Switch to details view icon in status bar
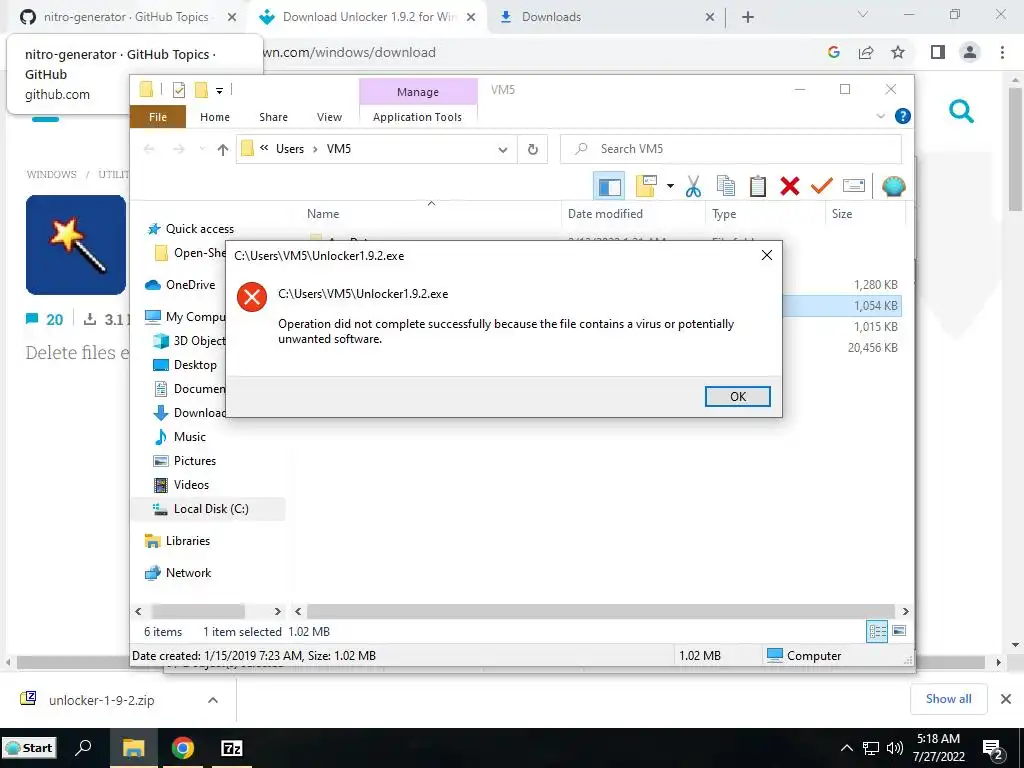 [877, 632]
